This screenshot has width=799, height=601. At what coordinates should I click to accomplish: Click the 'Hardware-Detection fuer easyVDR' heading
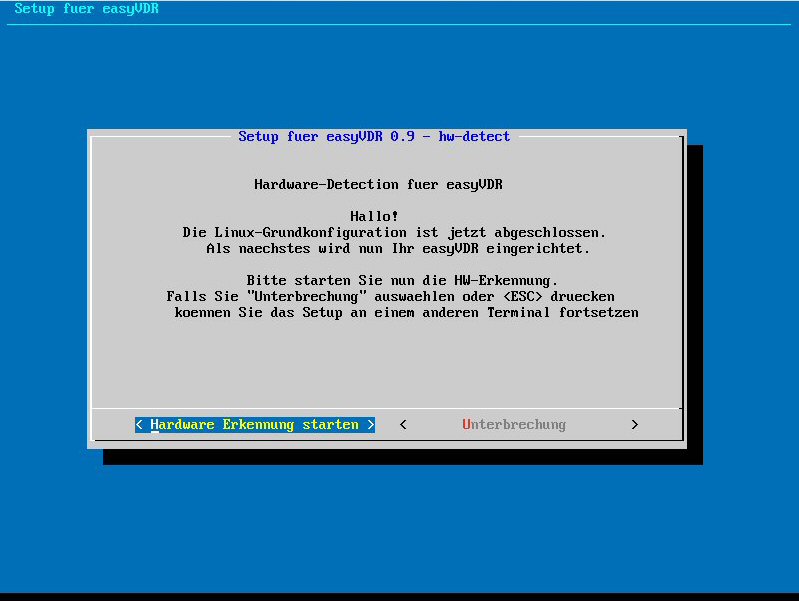[x=378, y=184]
